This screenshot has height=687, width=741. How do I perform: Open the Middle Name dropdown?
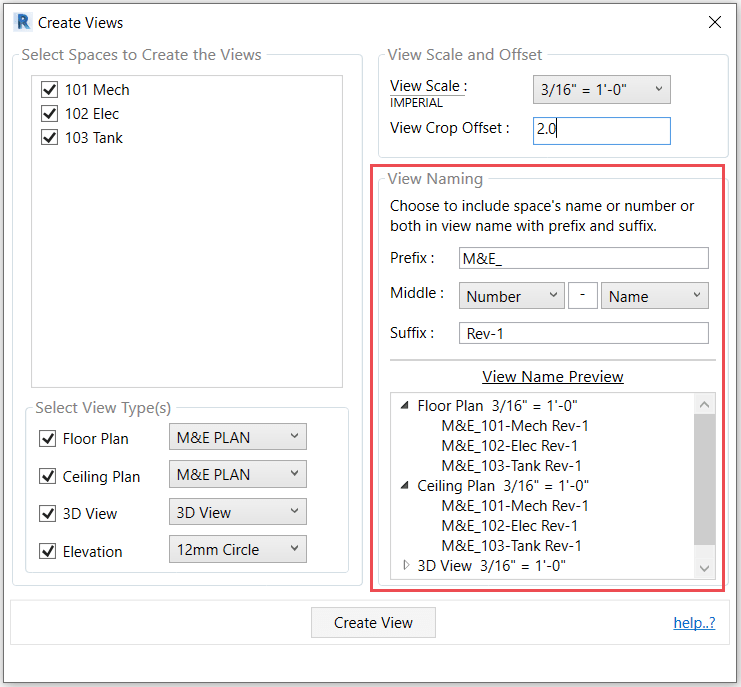click(654, 296)
